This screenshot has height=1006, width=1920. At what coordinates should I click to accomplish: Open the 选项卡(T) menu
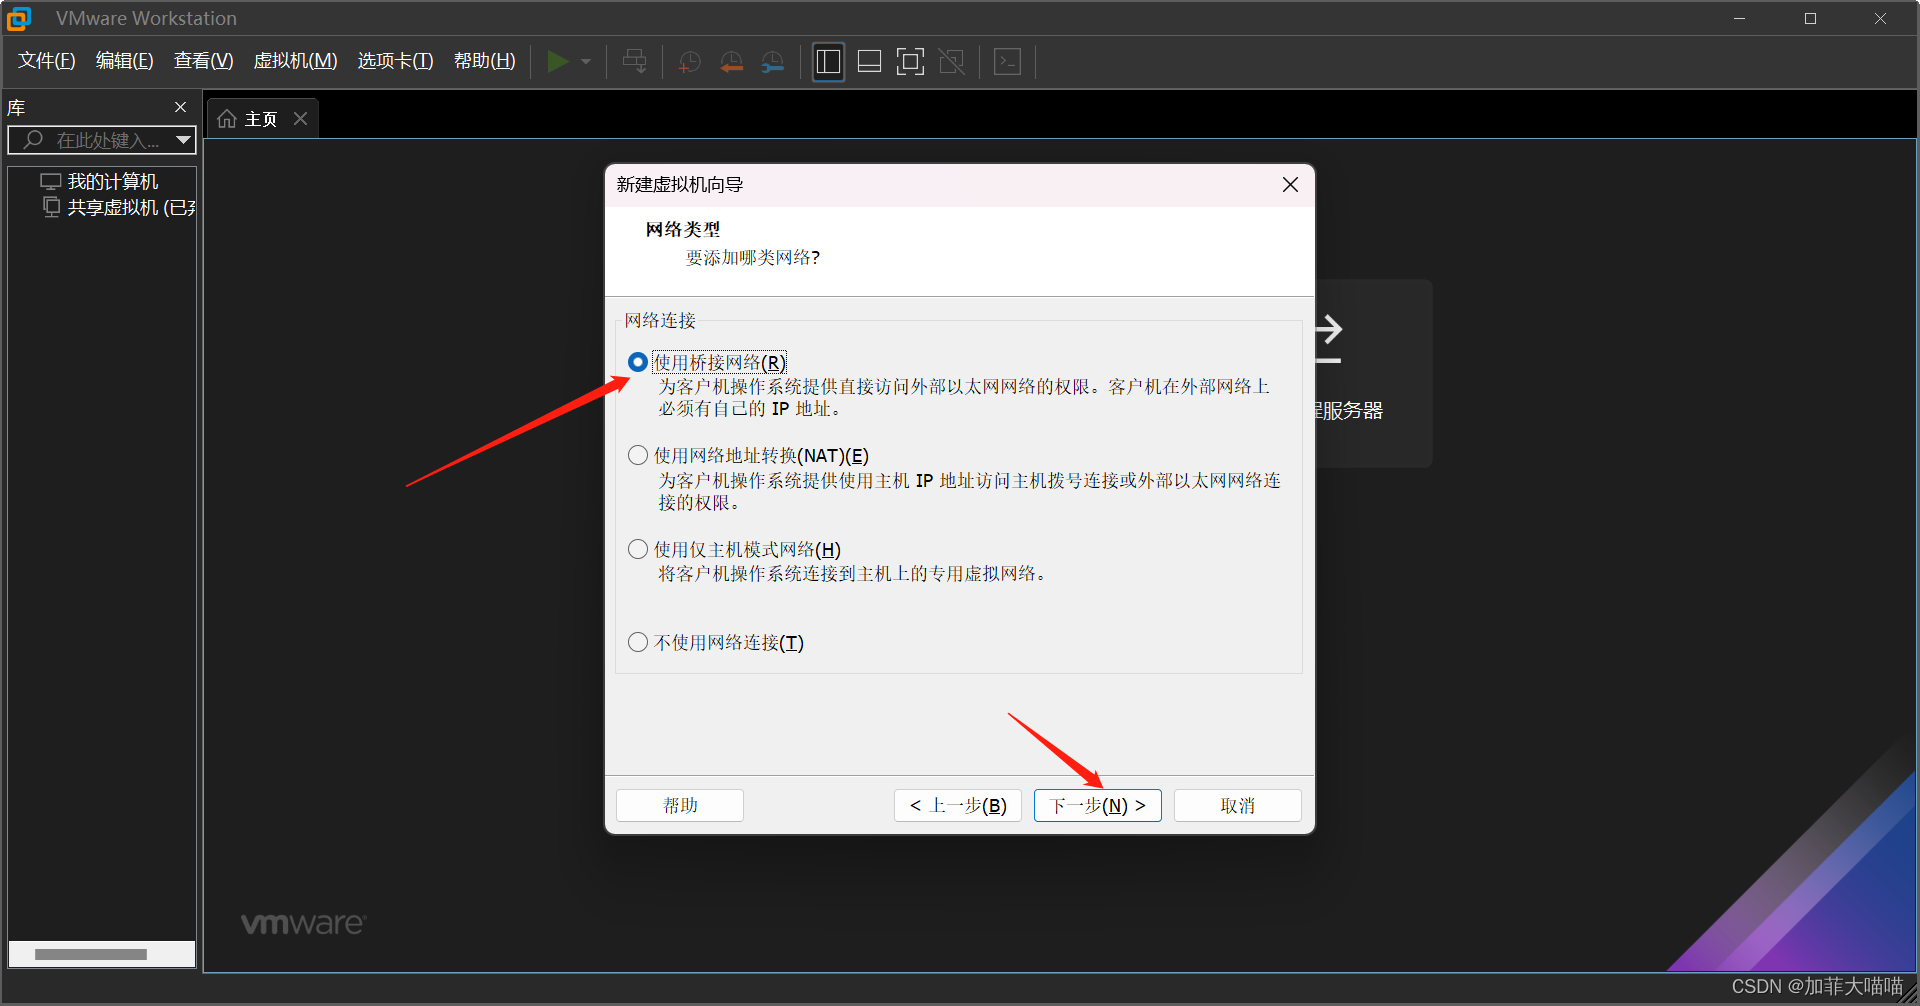click(x=395, y=61)
